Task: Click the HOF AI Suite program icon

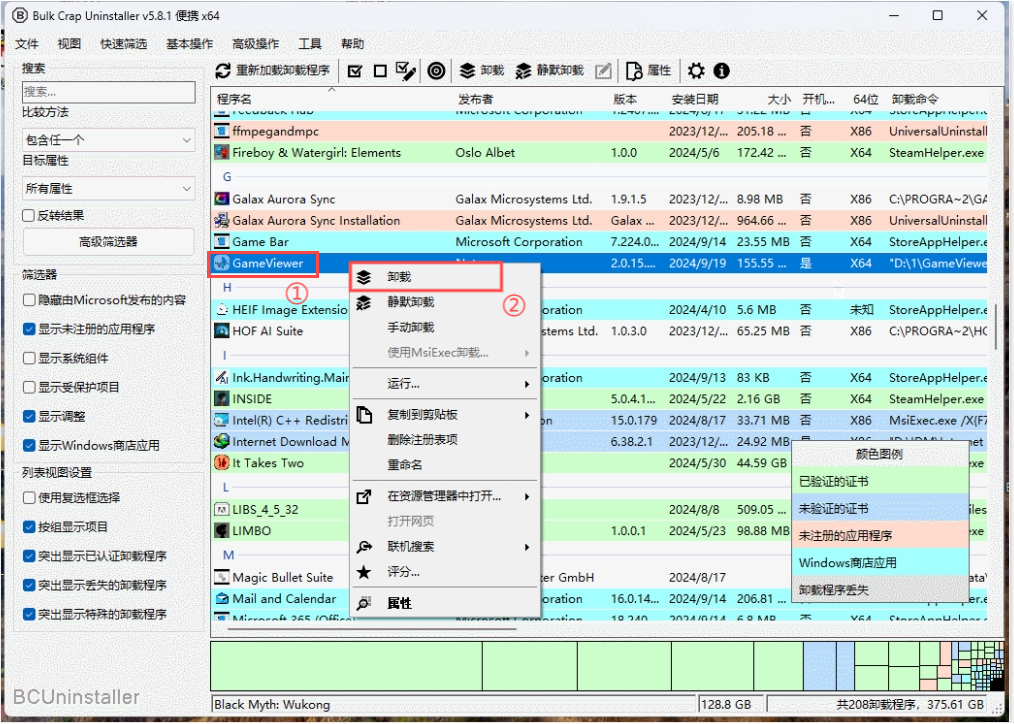Action: pyautogui.click(x=222, y=331)
